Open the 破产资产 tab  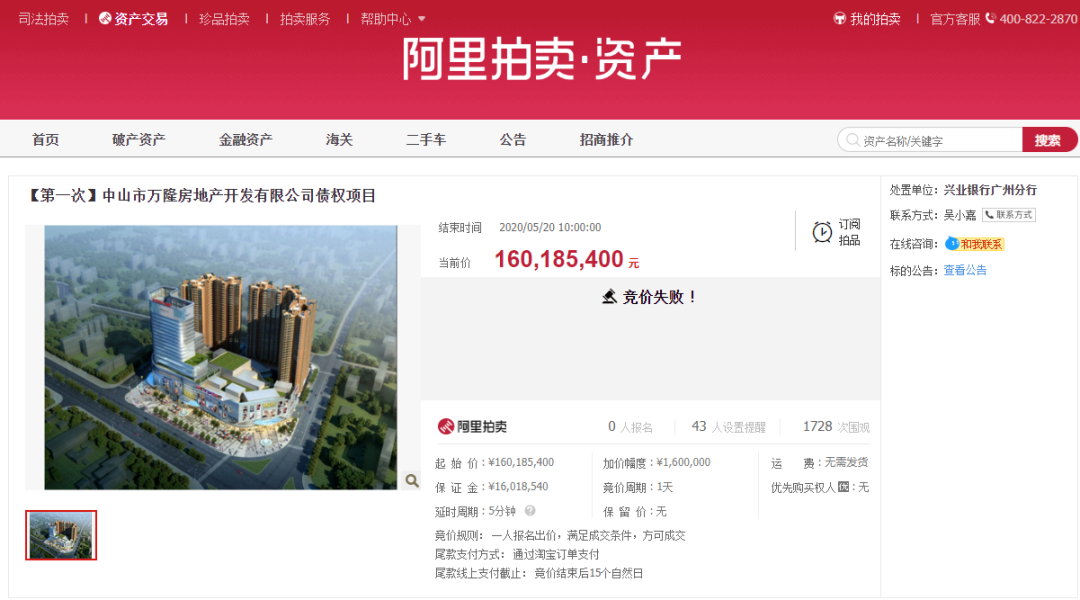tap(138, 140)
